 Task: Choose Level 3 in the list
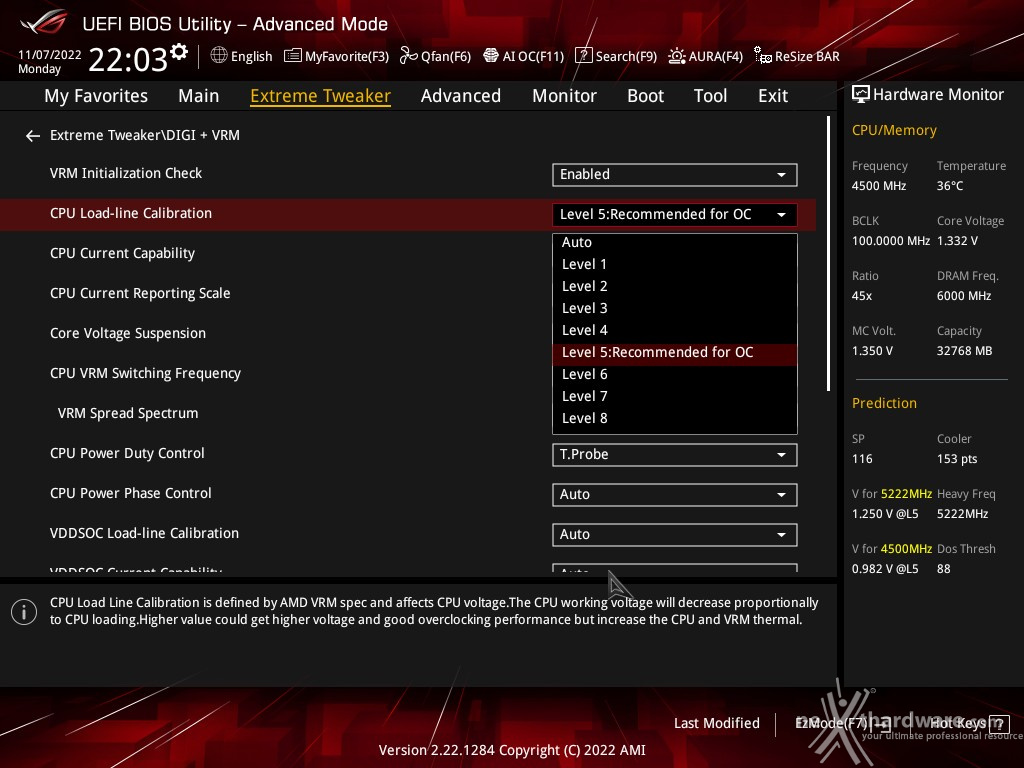pyautogui.click(x=675, y=308)
